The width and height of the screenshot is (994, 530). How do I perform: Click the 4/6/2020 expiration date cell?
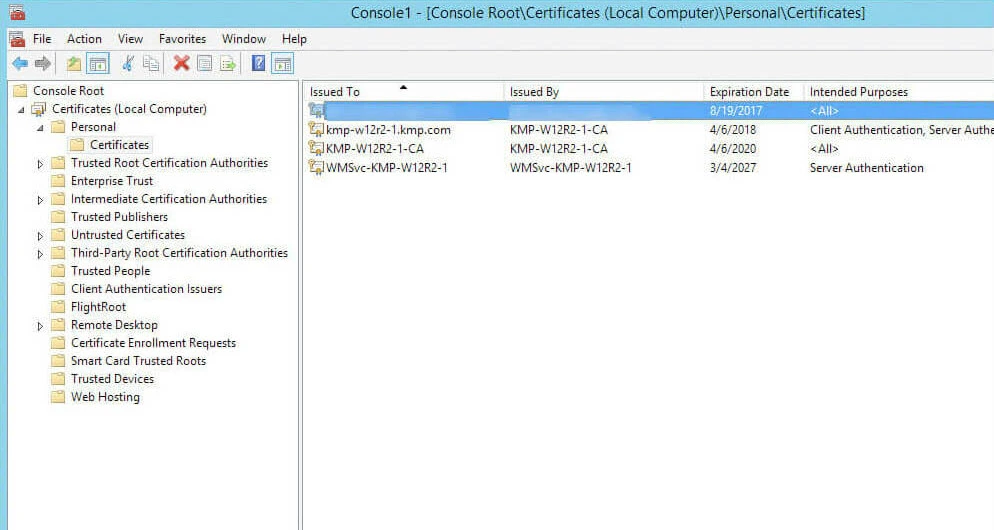[x=733, y=149]
